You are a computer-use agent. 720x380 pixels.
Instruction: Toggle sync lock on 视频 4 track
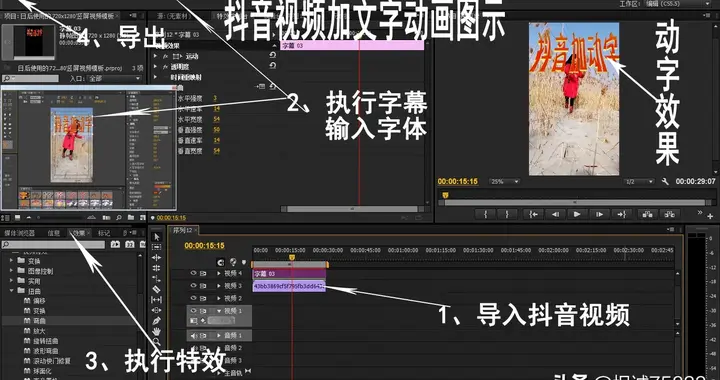click(203, 273)
